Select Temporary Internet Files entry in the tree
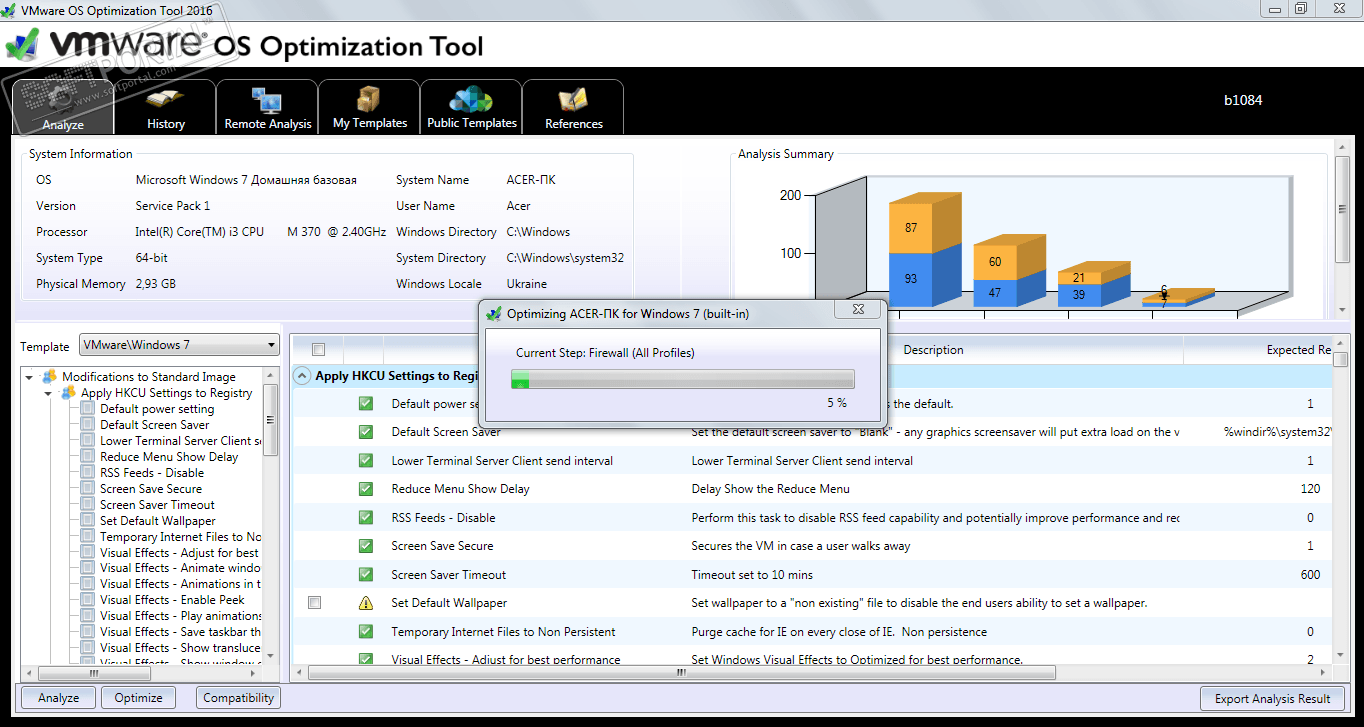 [x=180, y=537]
